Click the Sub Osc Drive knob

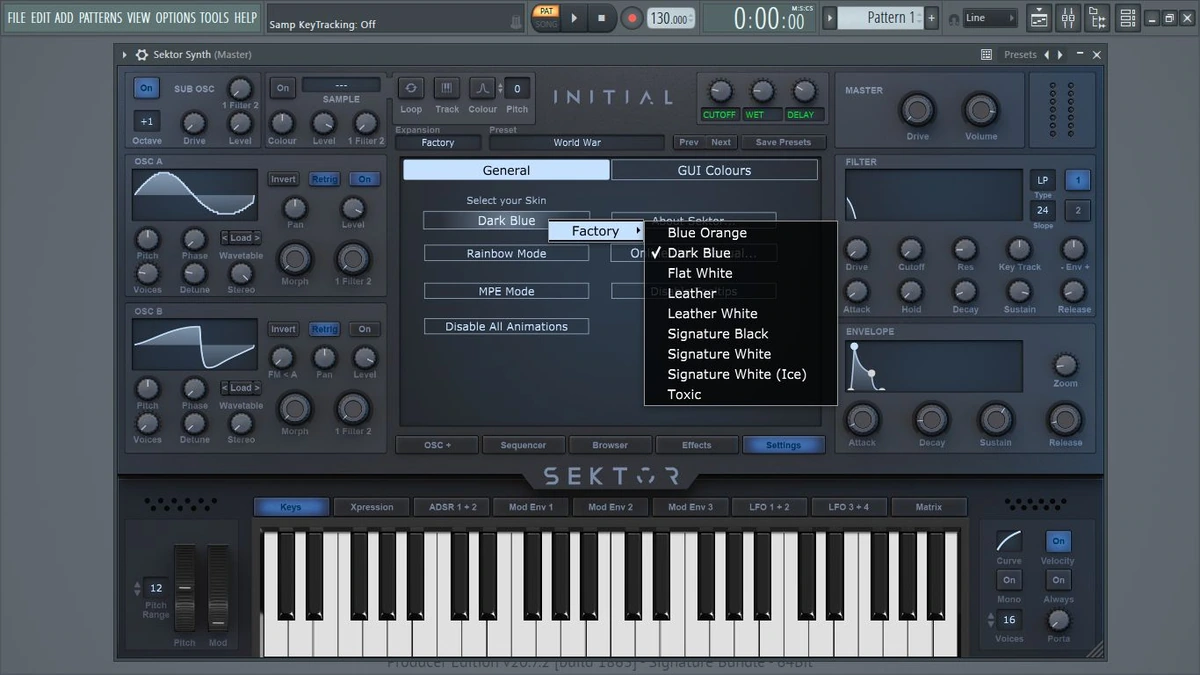click(194, 123)
